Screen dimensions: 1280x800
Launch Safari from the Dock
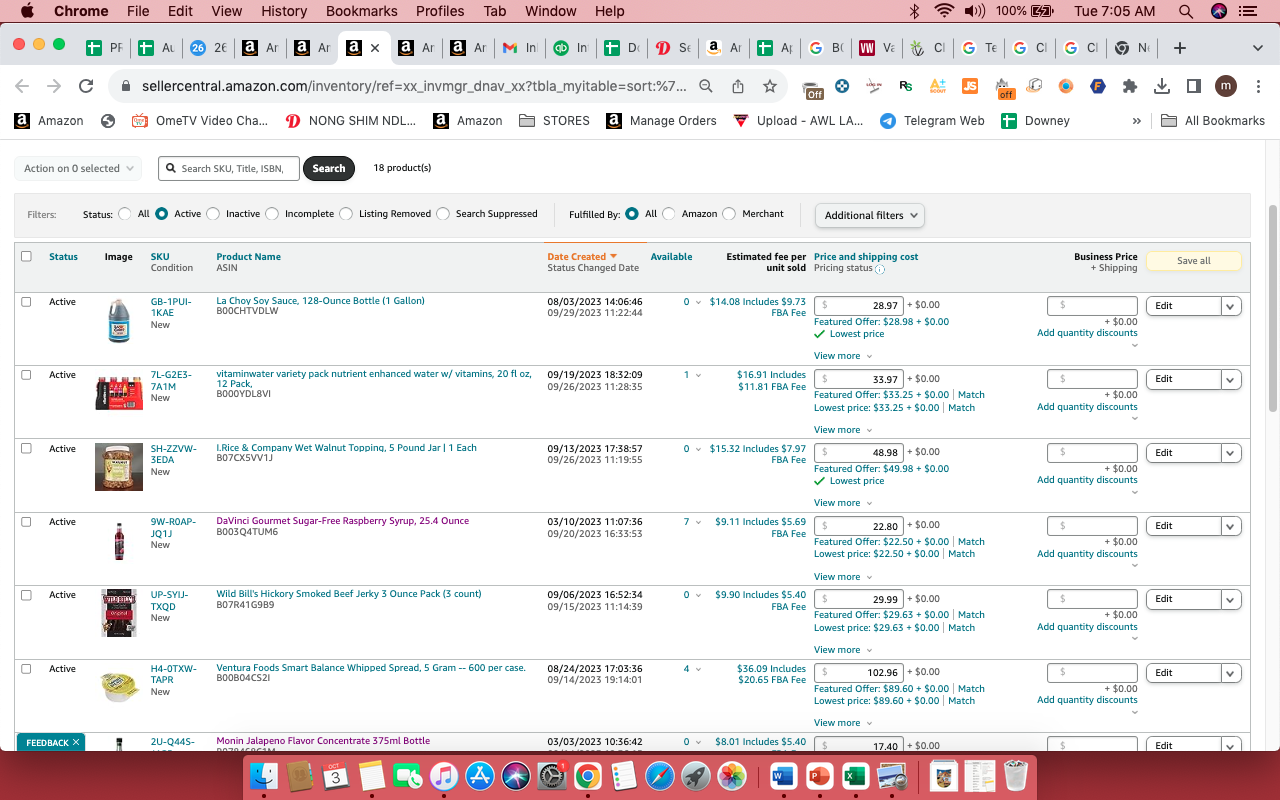(x=659, y=776)
